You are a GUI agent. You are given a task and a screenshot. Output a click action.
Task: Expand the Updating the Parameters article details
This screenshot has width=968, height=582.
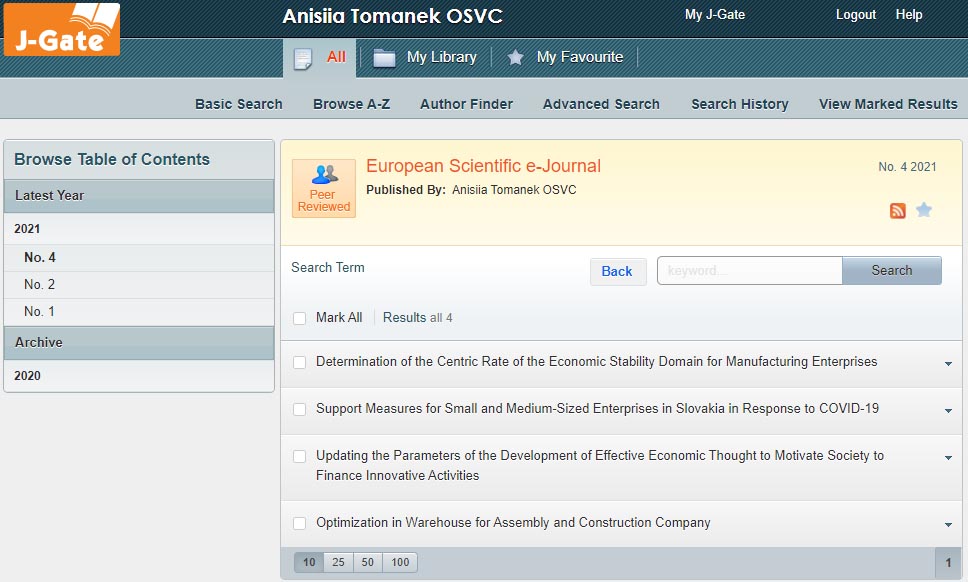948,458
